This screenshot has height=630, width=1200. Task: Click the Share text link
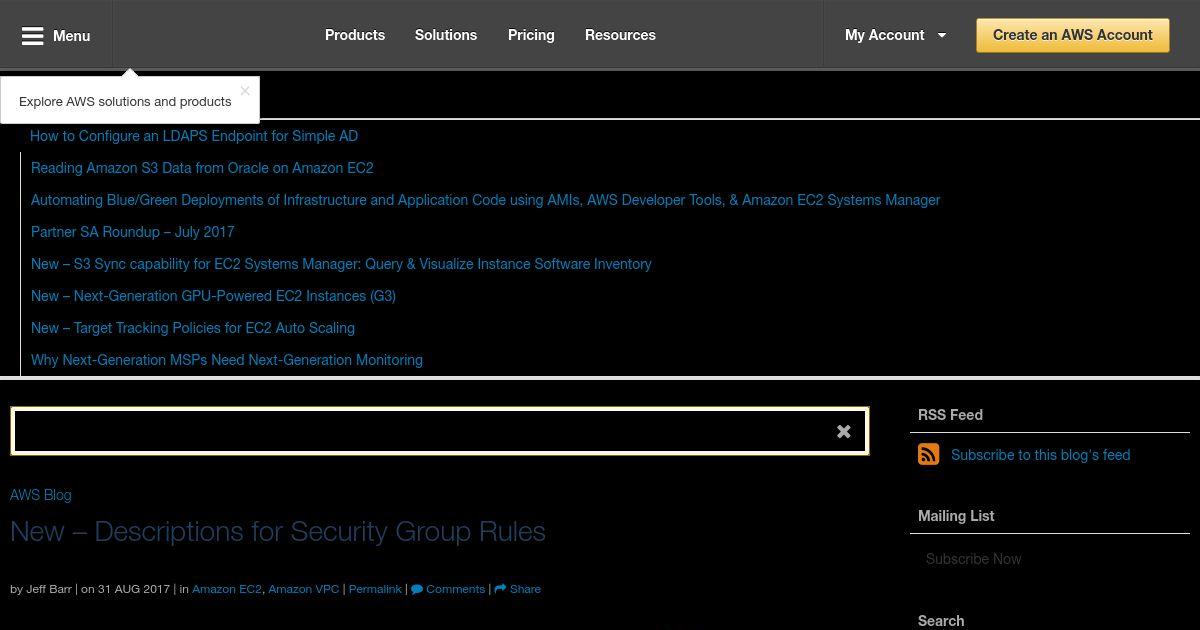[x=525, y=589]
